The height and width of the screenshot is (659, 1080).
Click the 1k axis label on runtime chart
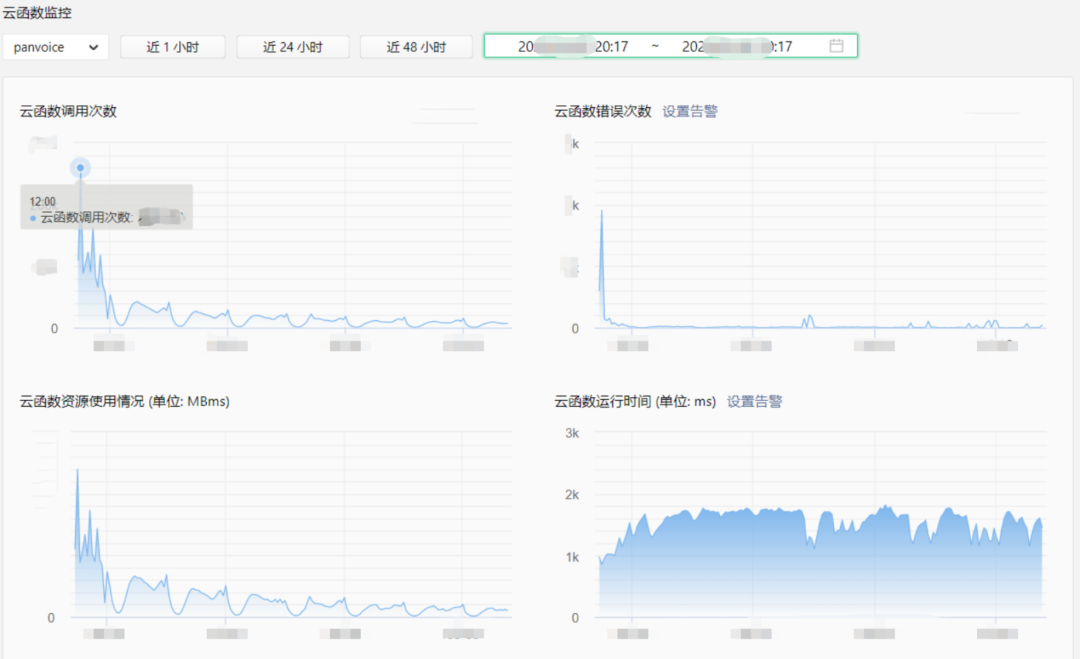572,556
